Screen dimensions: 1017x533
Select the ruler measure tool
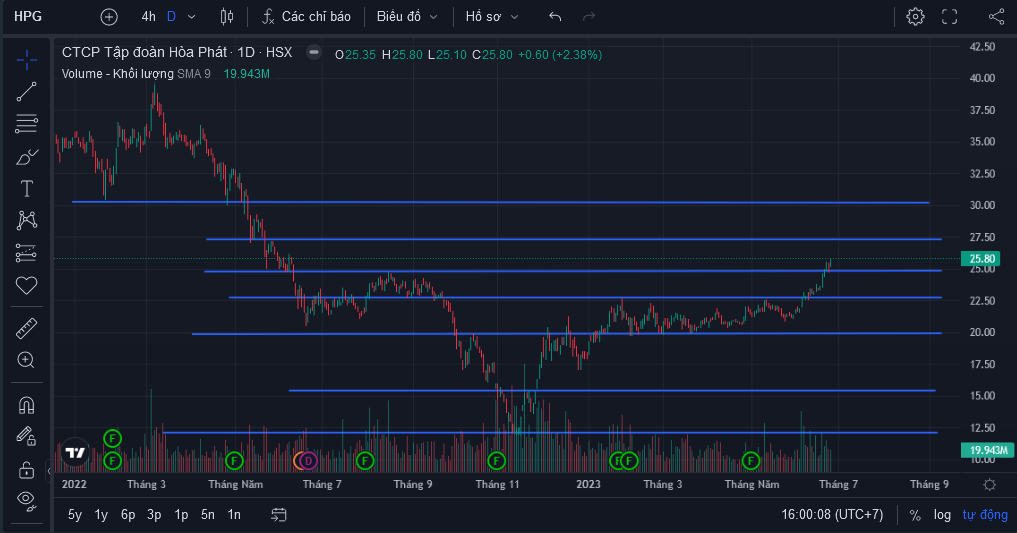[27, 329]
